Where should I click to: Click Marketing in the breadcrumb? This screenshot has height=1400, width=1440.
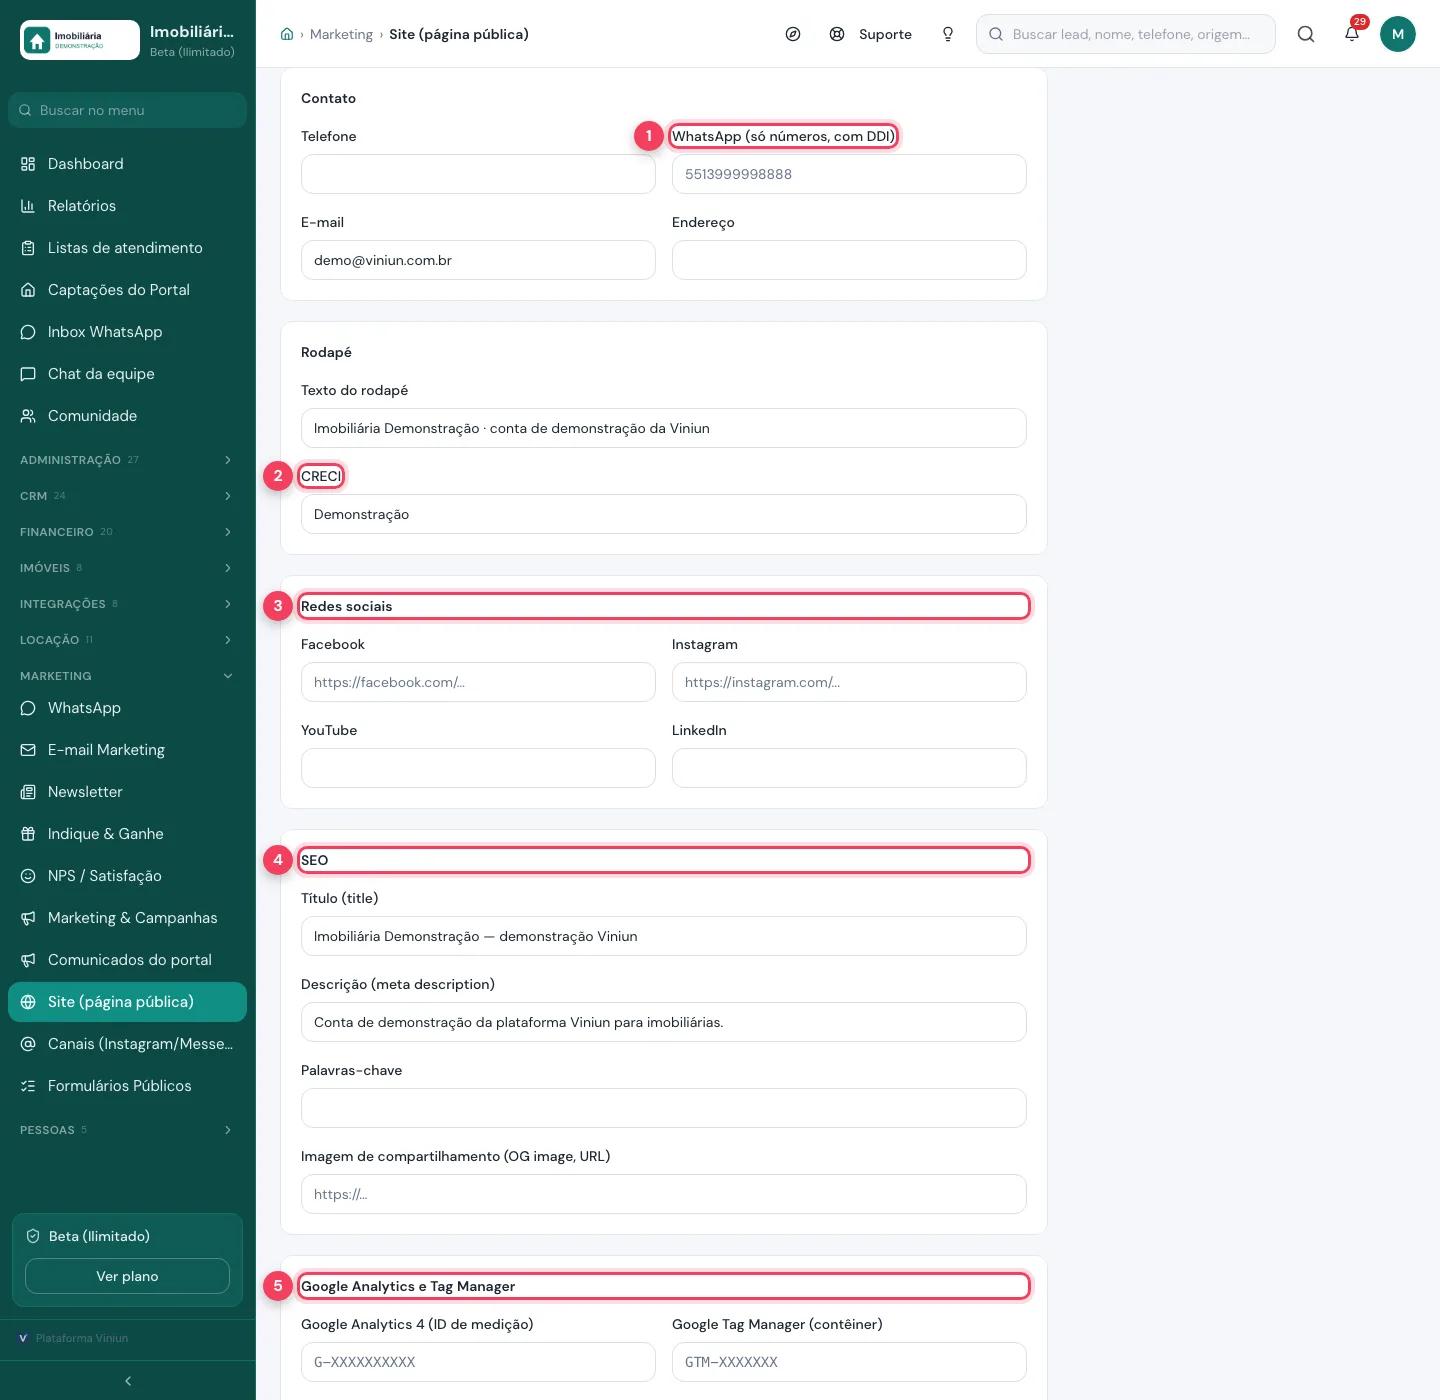coord(341,34)
